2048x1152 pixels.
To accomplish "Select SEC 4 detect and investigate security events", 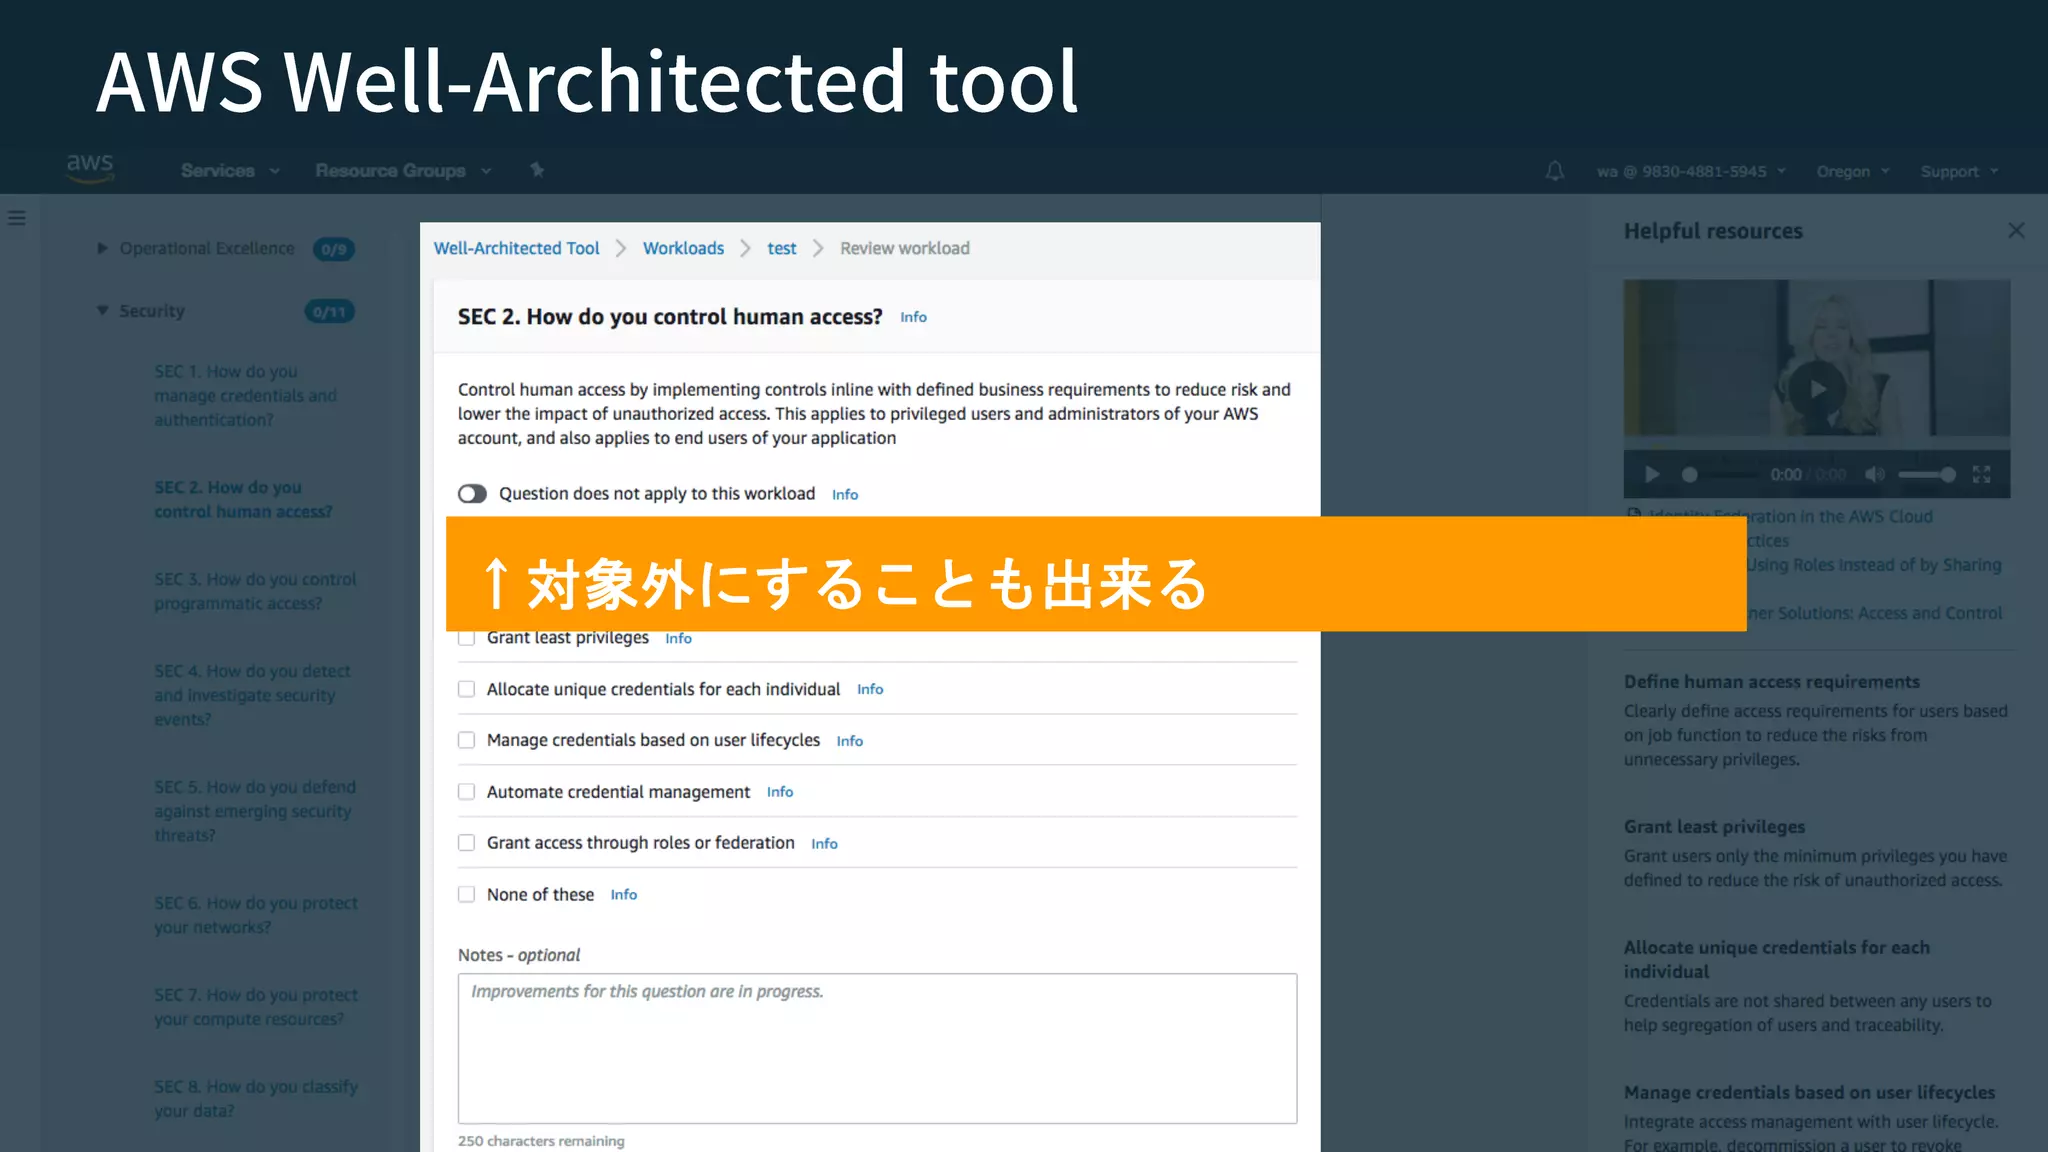I will [252, 695].
